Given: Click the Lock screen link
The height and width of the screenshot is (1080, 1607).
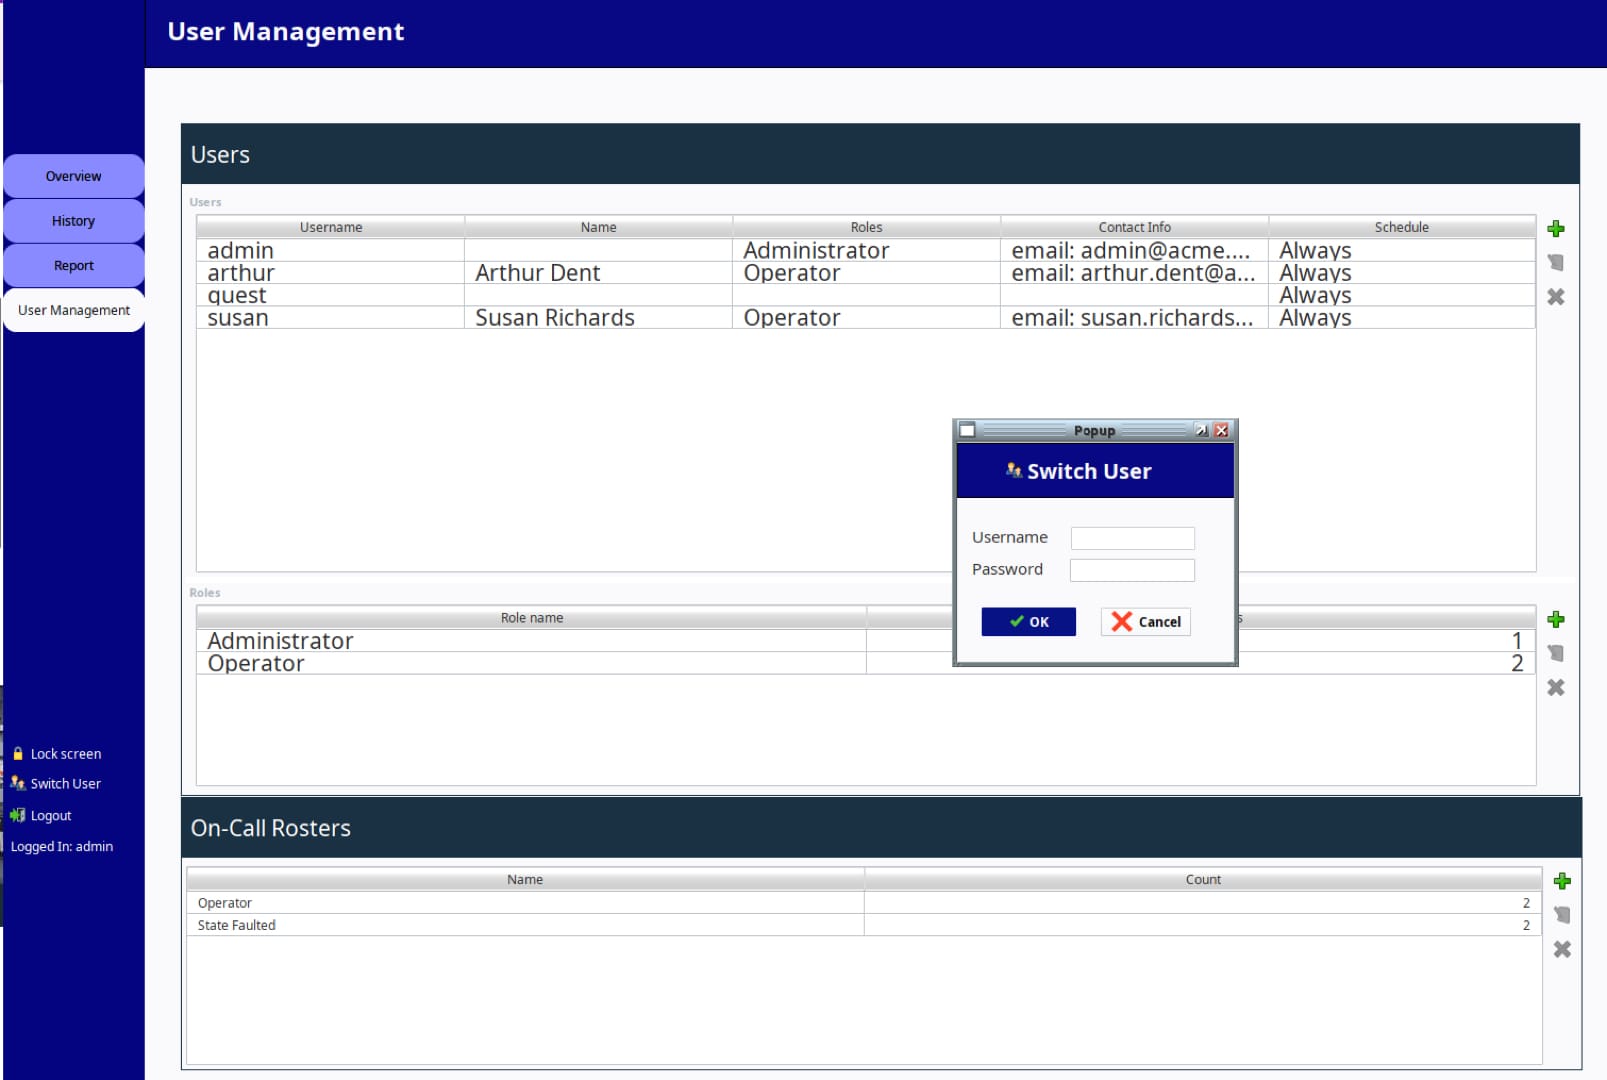Looking at the screenshot, I should (65, 754).
